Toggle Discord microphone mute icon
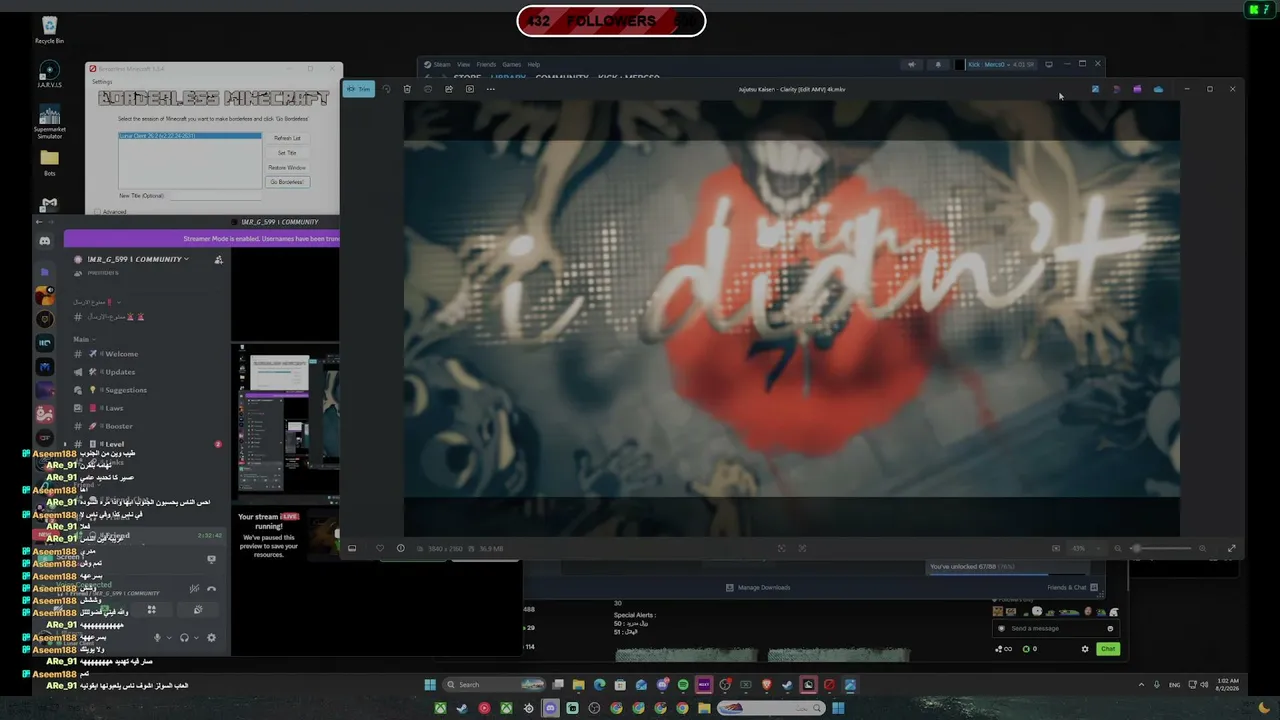The width and height of the screenshot is (1280, 720). 157,637
